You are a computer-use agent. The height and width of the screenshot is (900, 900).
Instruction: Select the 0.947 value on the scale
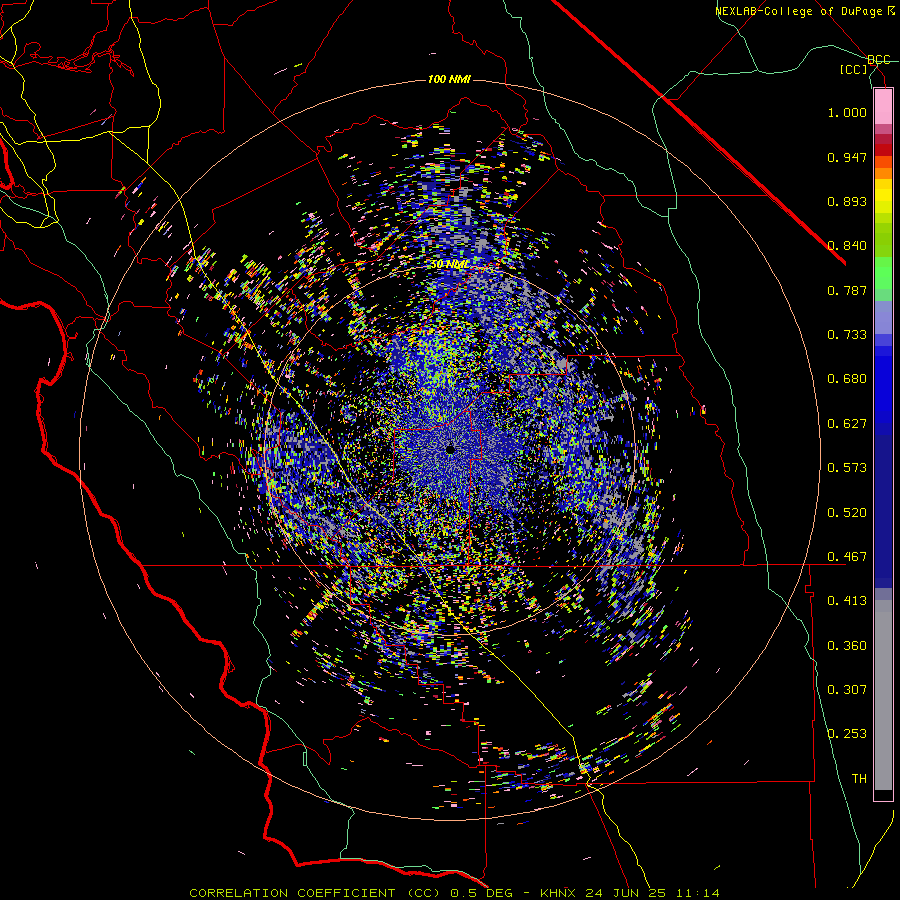pos(847,157)
